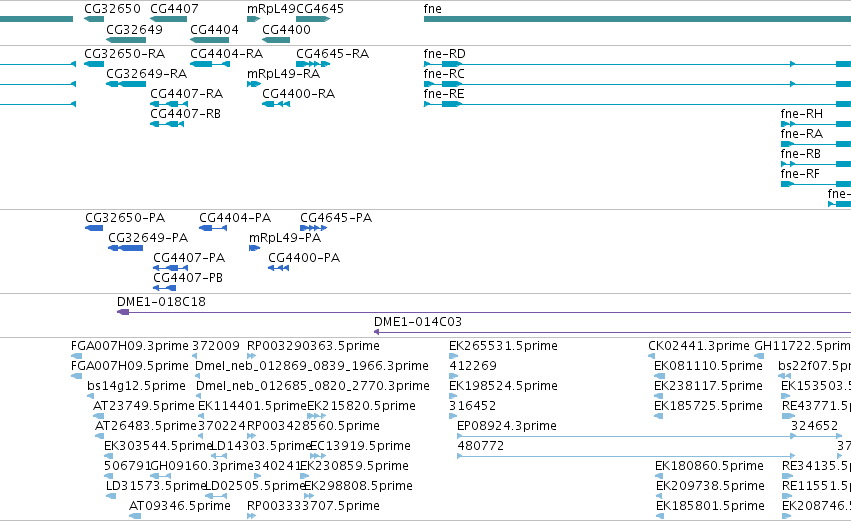This screenshot has height=521, width=851.
Task: Select protein label CG4645-PA
Action: pos(336,218)
